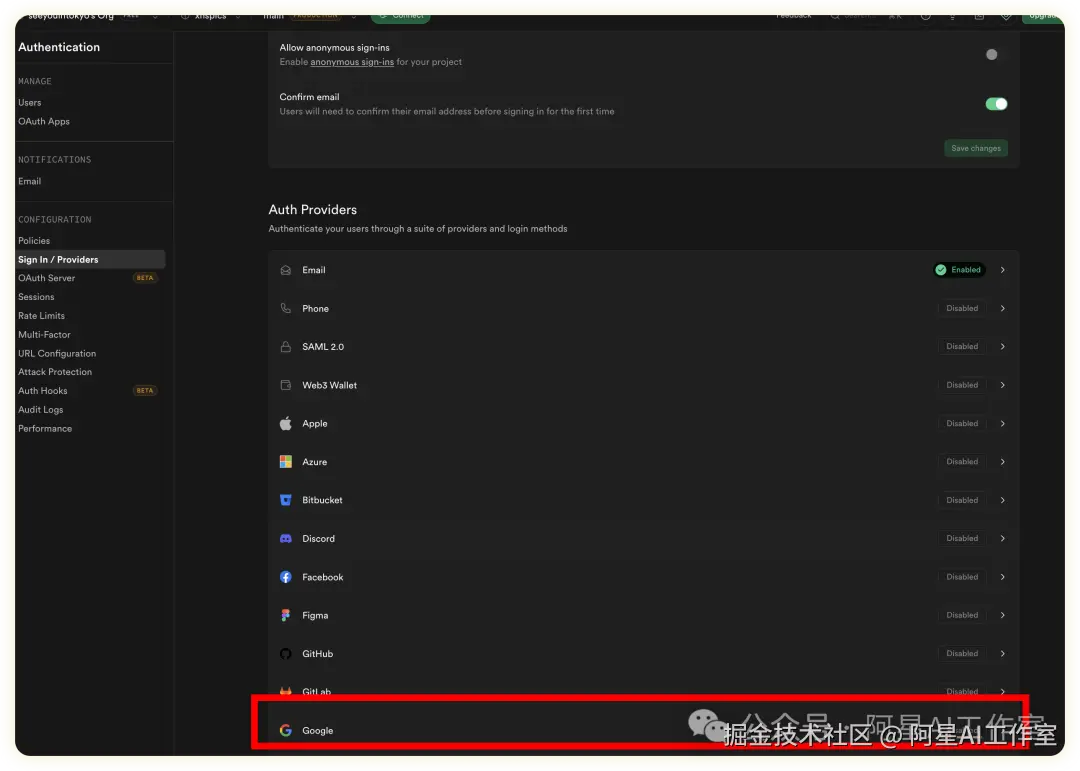The image size is (1080, 771).
Task: Expand the SAML 2.0 row chevron
Action: pyautogui.click(x=1003, y=347)
